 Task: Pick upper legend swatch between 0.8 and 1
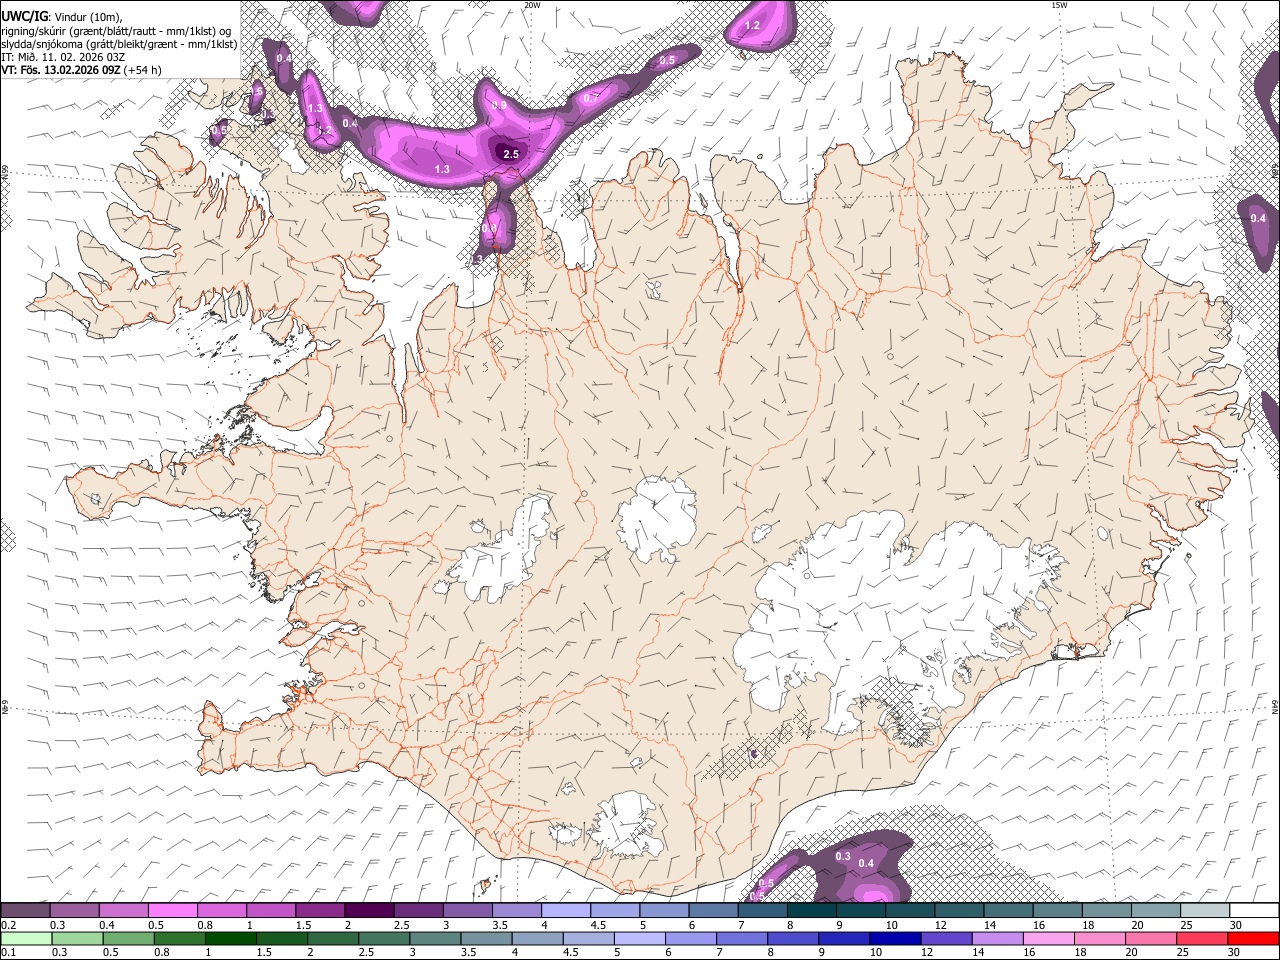221,910
